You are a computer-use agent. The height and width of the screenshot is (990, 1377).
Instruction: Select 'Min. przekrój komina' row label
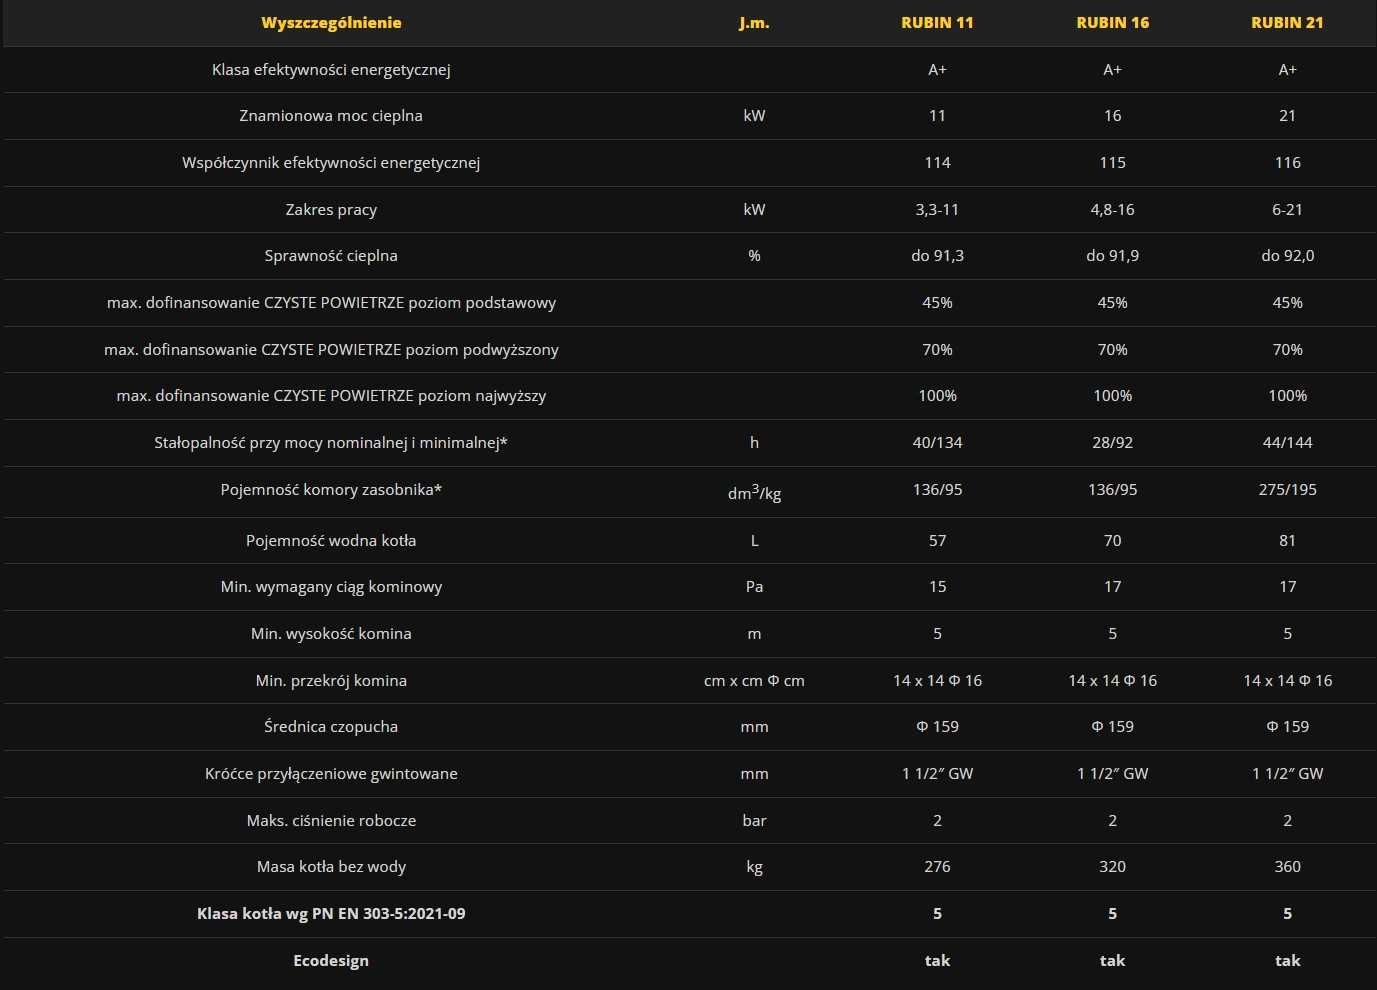coord(331,681)
